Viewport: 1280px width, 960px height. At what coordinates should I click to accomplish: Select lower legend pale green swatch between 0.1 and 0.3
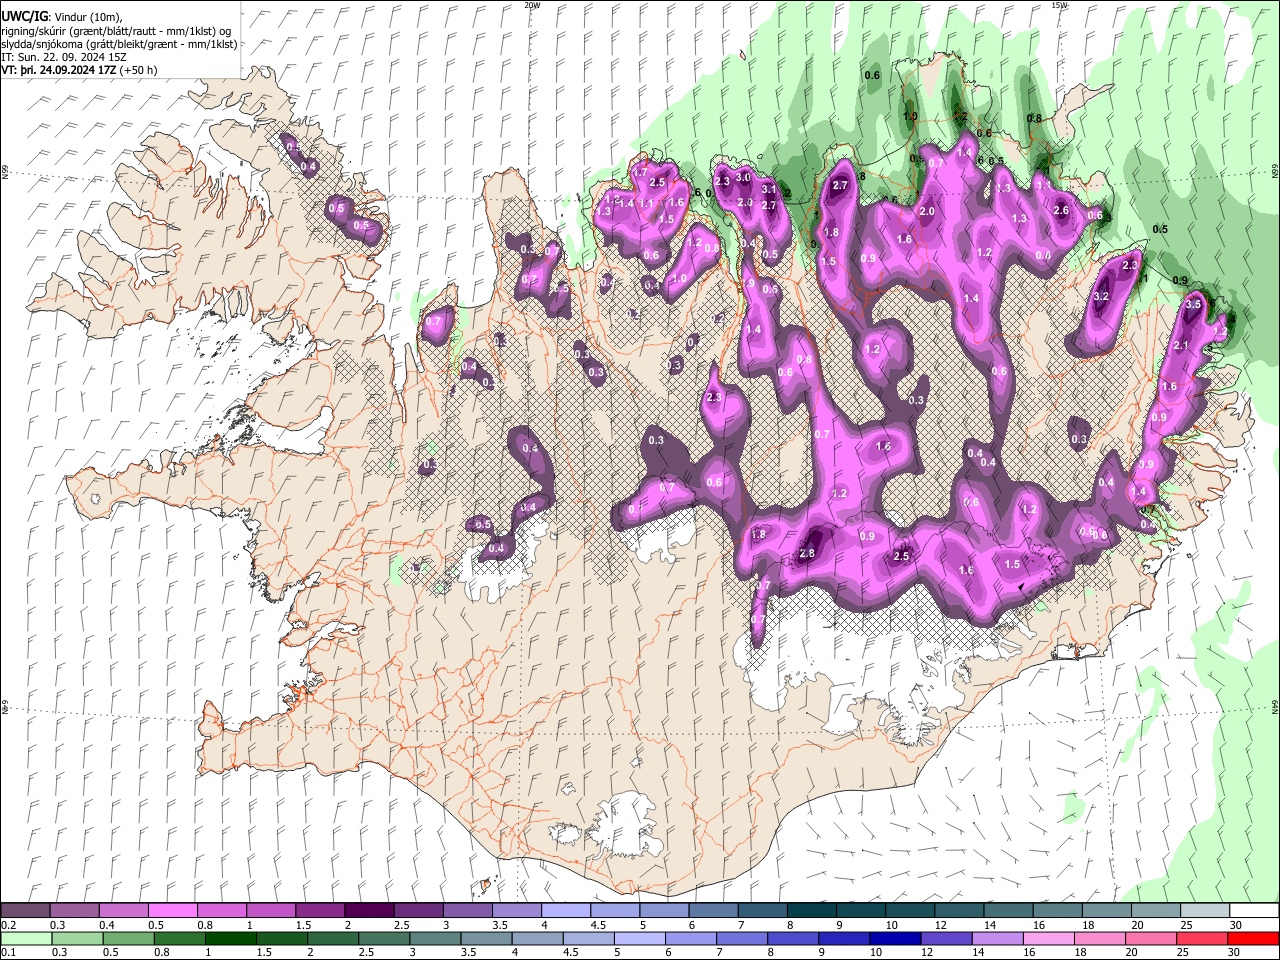click(x=25, y=938)
